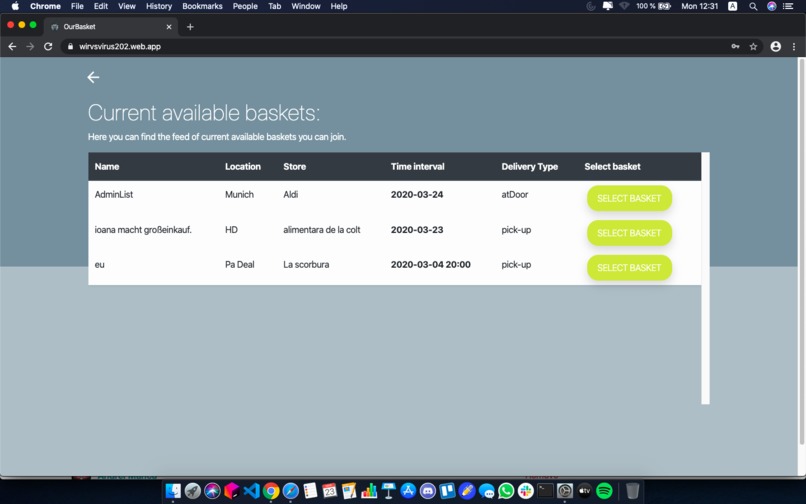Click the address bar URL wirvsvirus202.web.app
This screenshot has height=504, width=806.
(120, 46)
